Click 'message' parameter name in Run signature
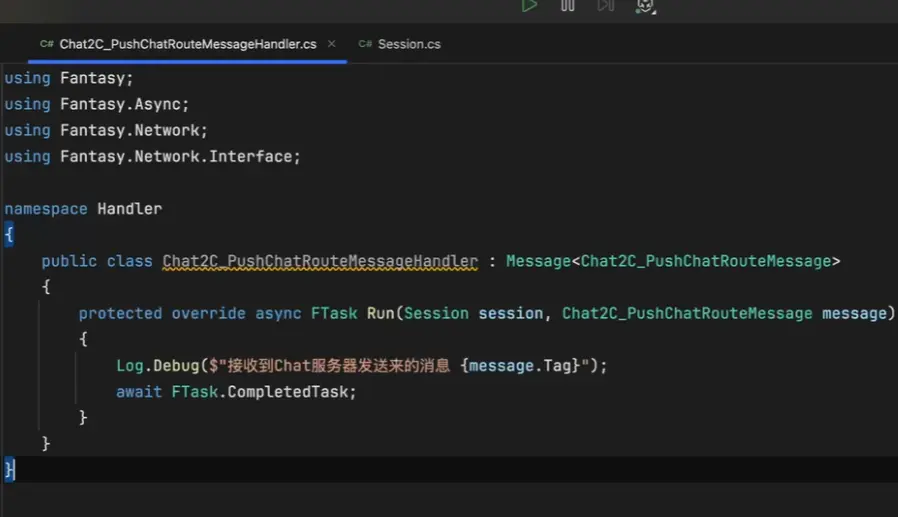 click(854, 314)
